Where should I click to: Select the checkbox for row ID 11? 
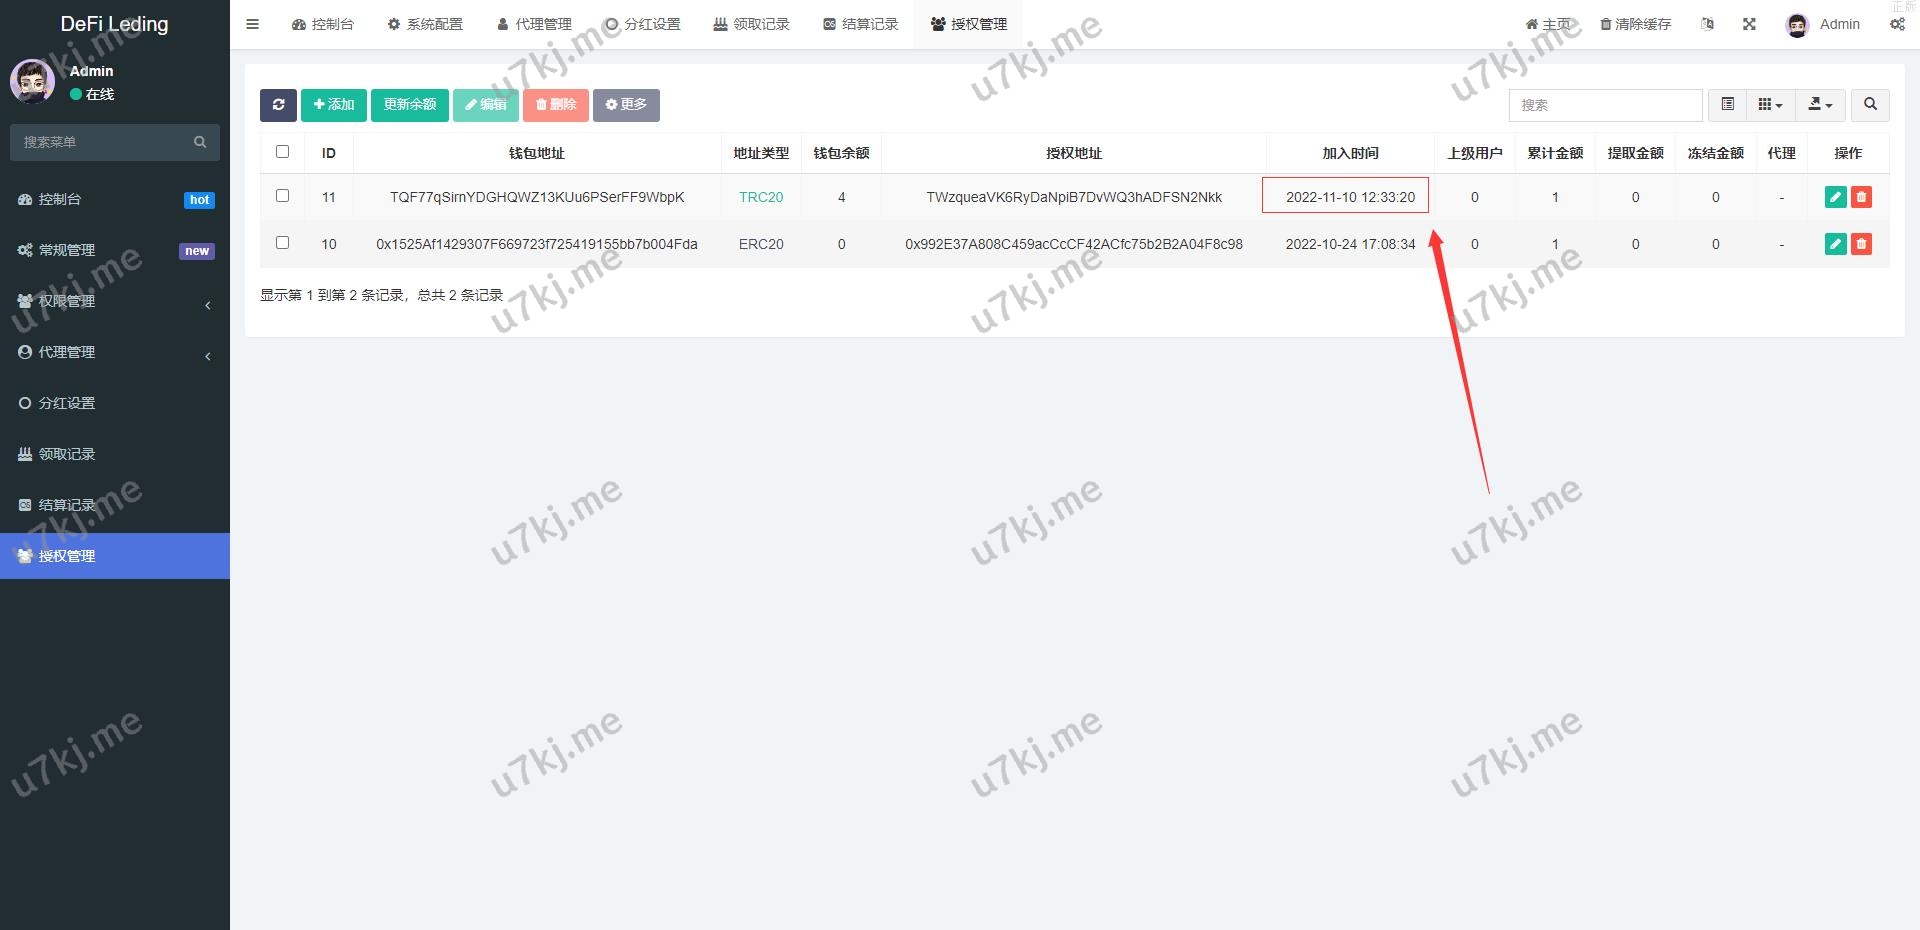click(x=282, y=196)
